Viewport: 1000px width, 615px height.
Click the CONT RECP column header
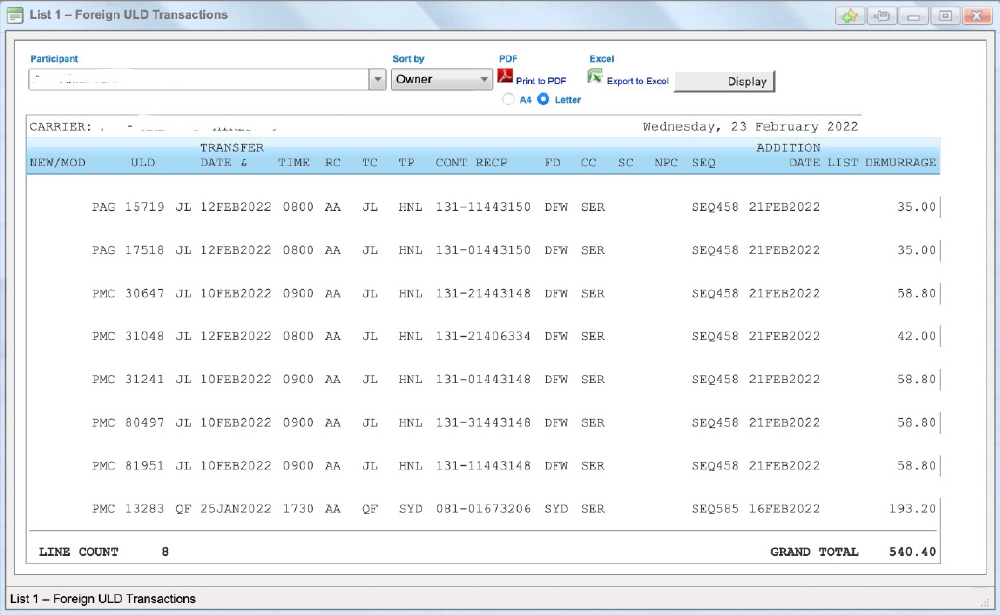pyautogui.click(x=471, y=163)
